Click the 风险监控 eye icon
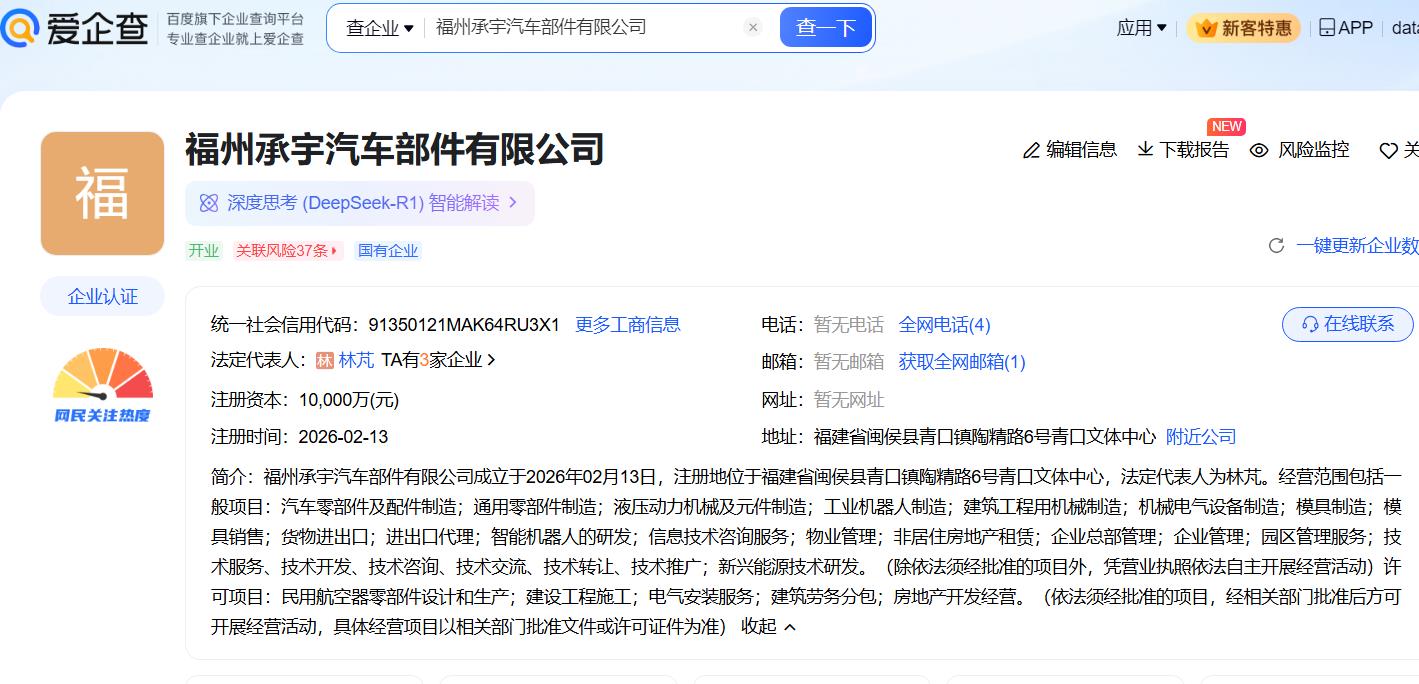Screen dimensions: 1419x684 click(x=1259, y=151)
